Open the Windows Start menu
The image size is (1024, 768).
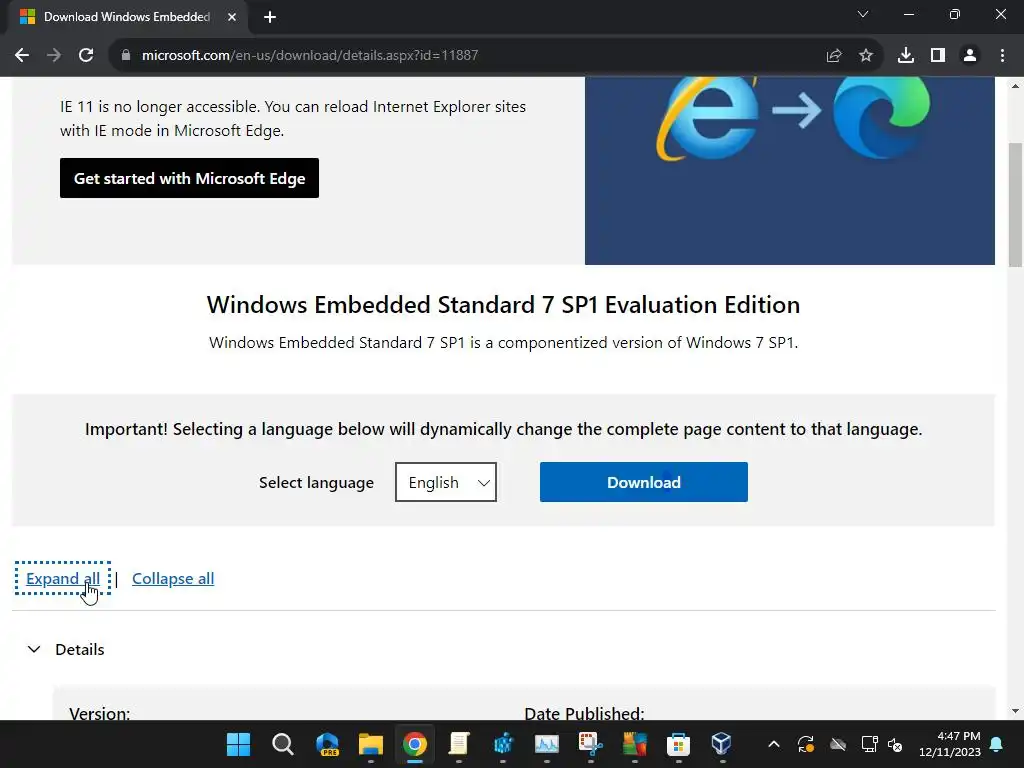click(238, 744)
